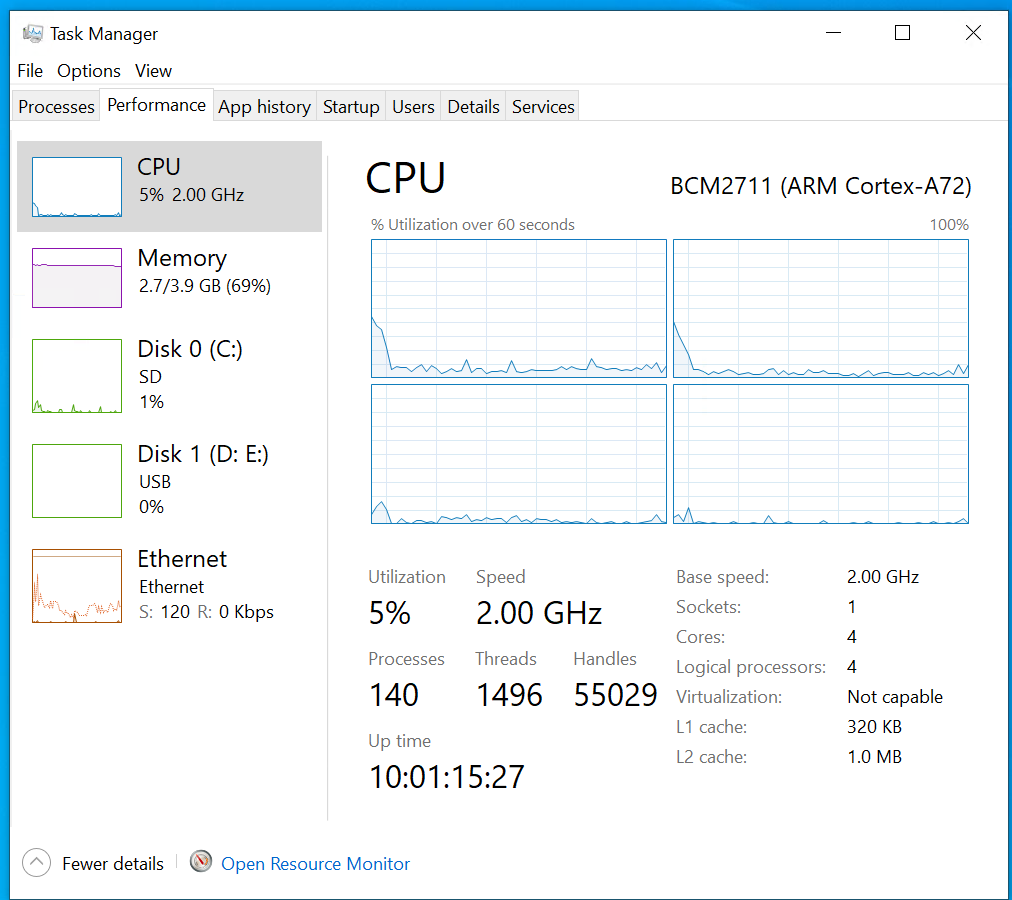Click Open Resource Monitor link

(316, 864)
